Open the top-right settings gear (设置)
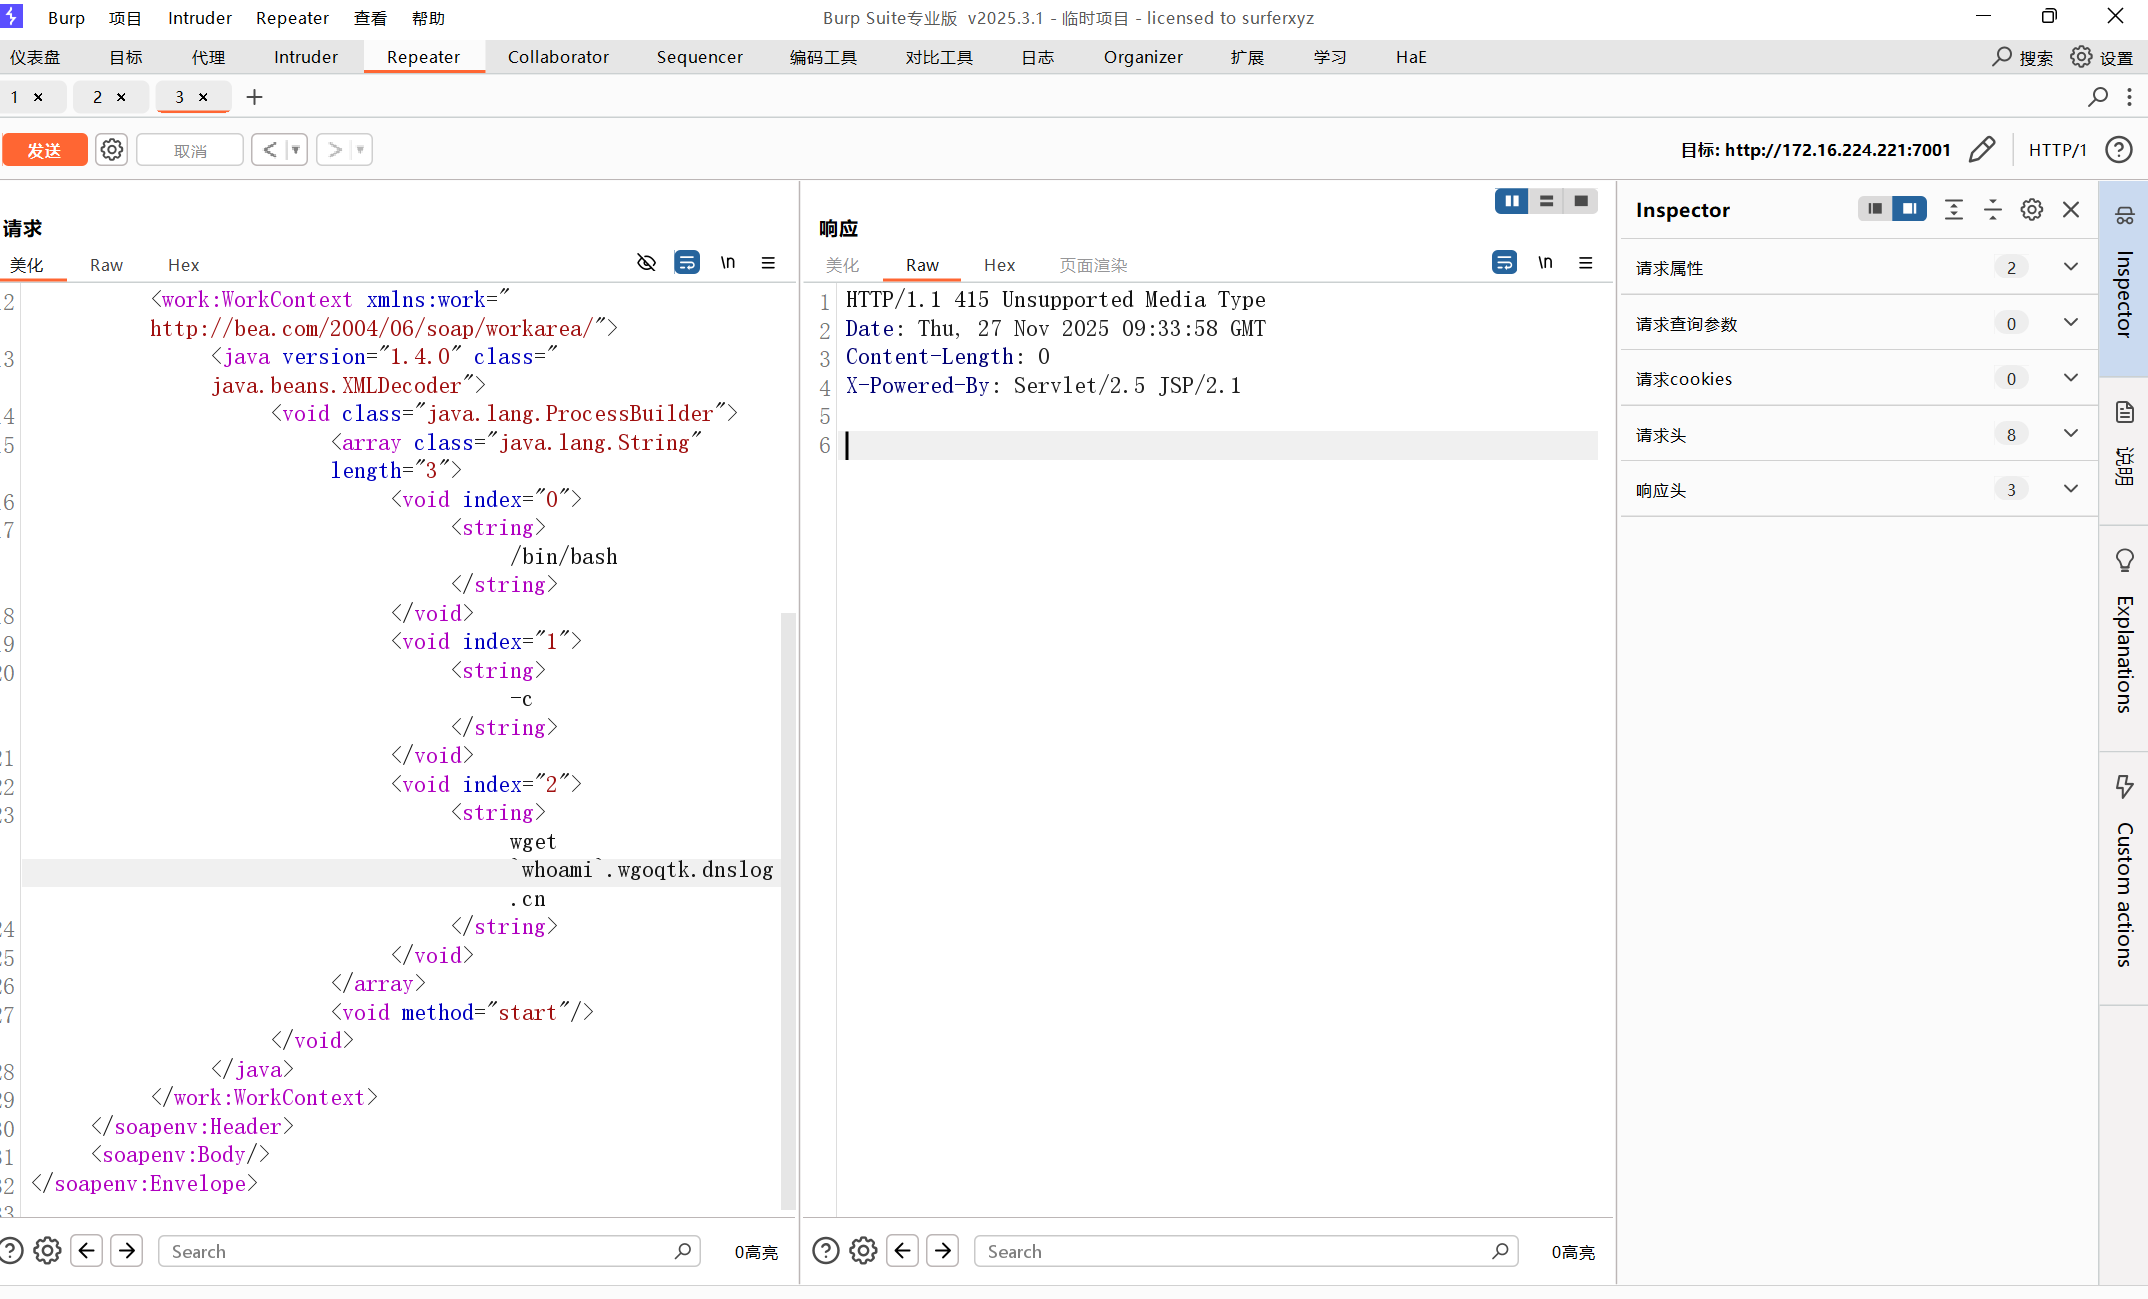The image size is (2148, 1299). [2081, 57]
